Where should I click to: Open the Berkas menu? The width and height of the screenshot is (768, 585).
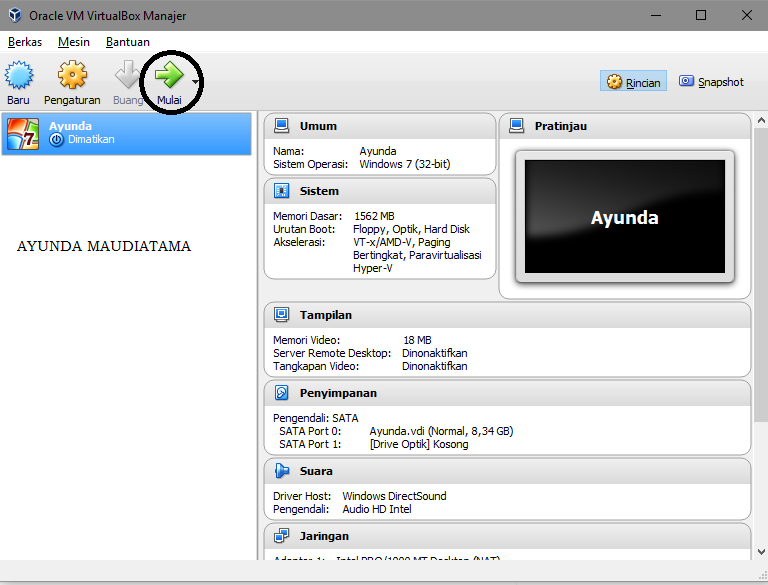pos(25,42)
